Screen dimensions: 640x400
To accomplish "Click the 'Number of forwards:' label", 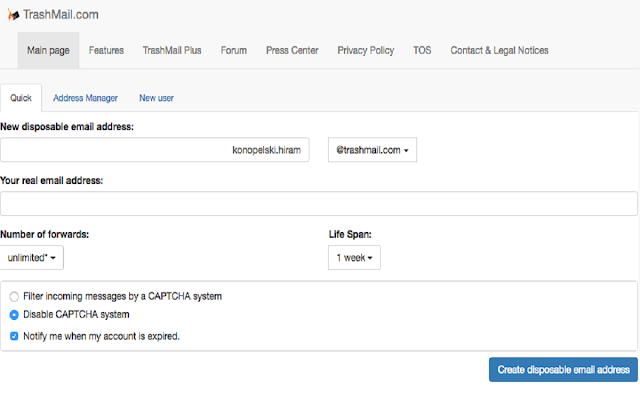I will point(44,235).
